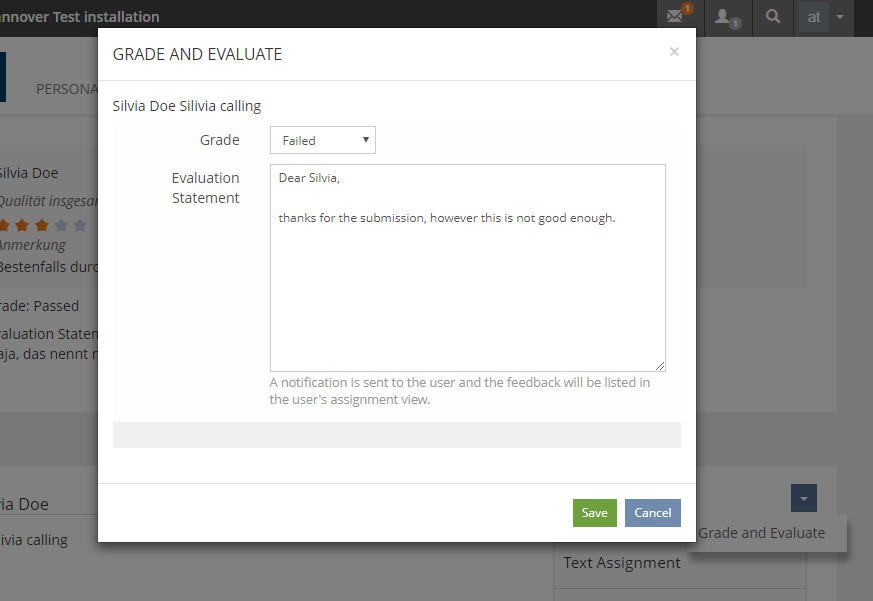Open the search magnifier in top bar
873x601 pixels.
point(772,17)
